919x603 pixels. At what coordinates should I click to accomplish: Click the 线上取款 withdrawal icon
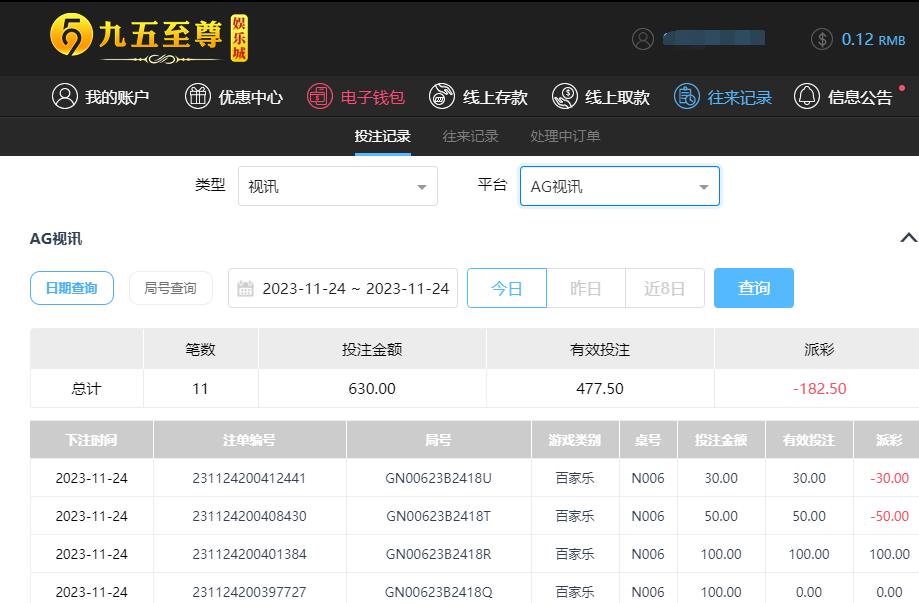(x=565, y=97)
